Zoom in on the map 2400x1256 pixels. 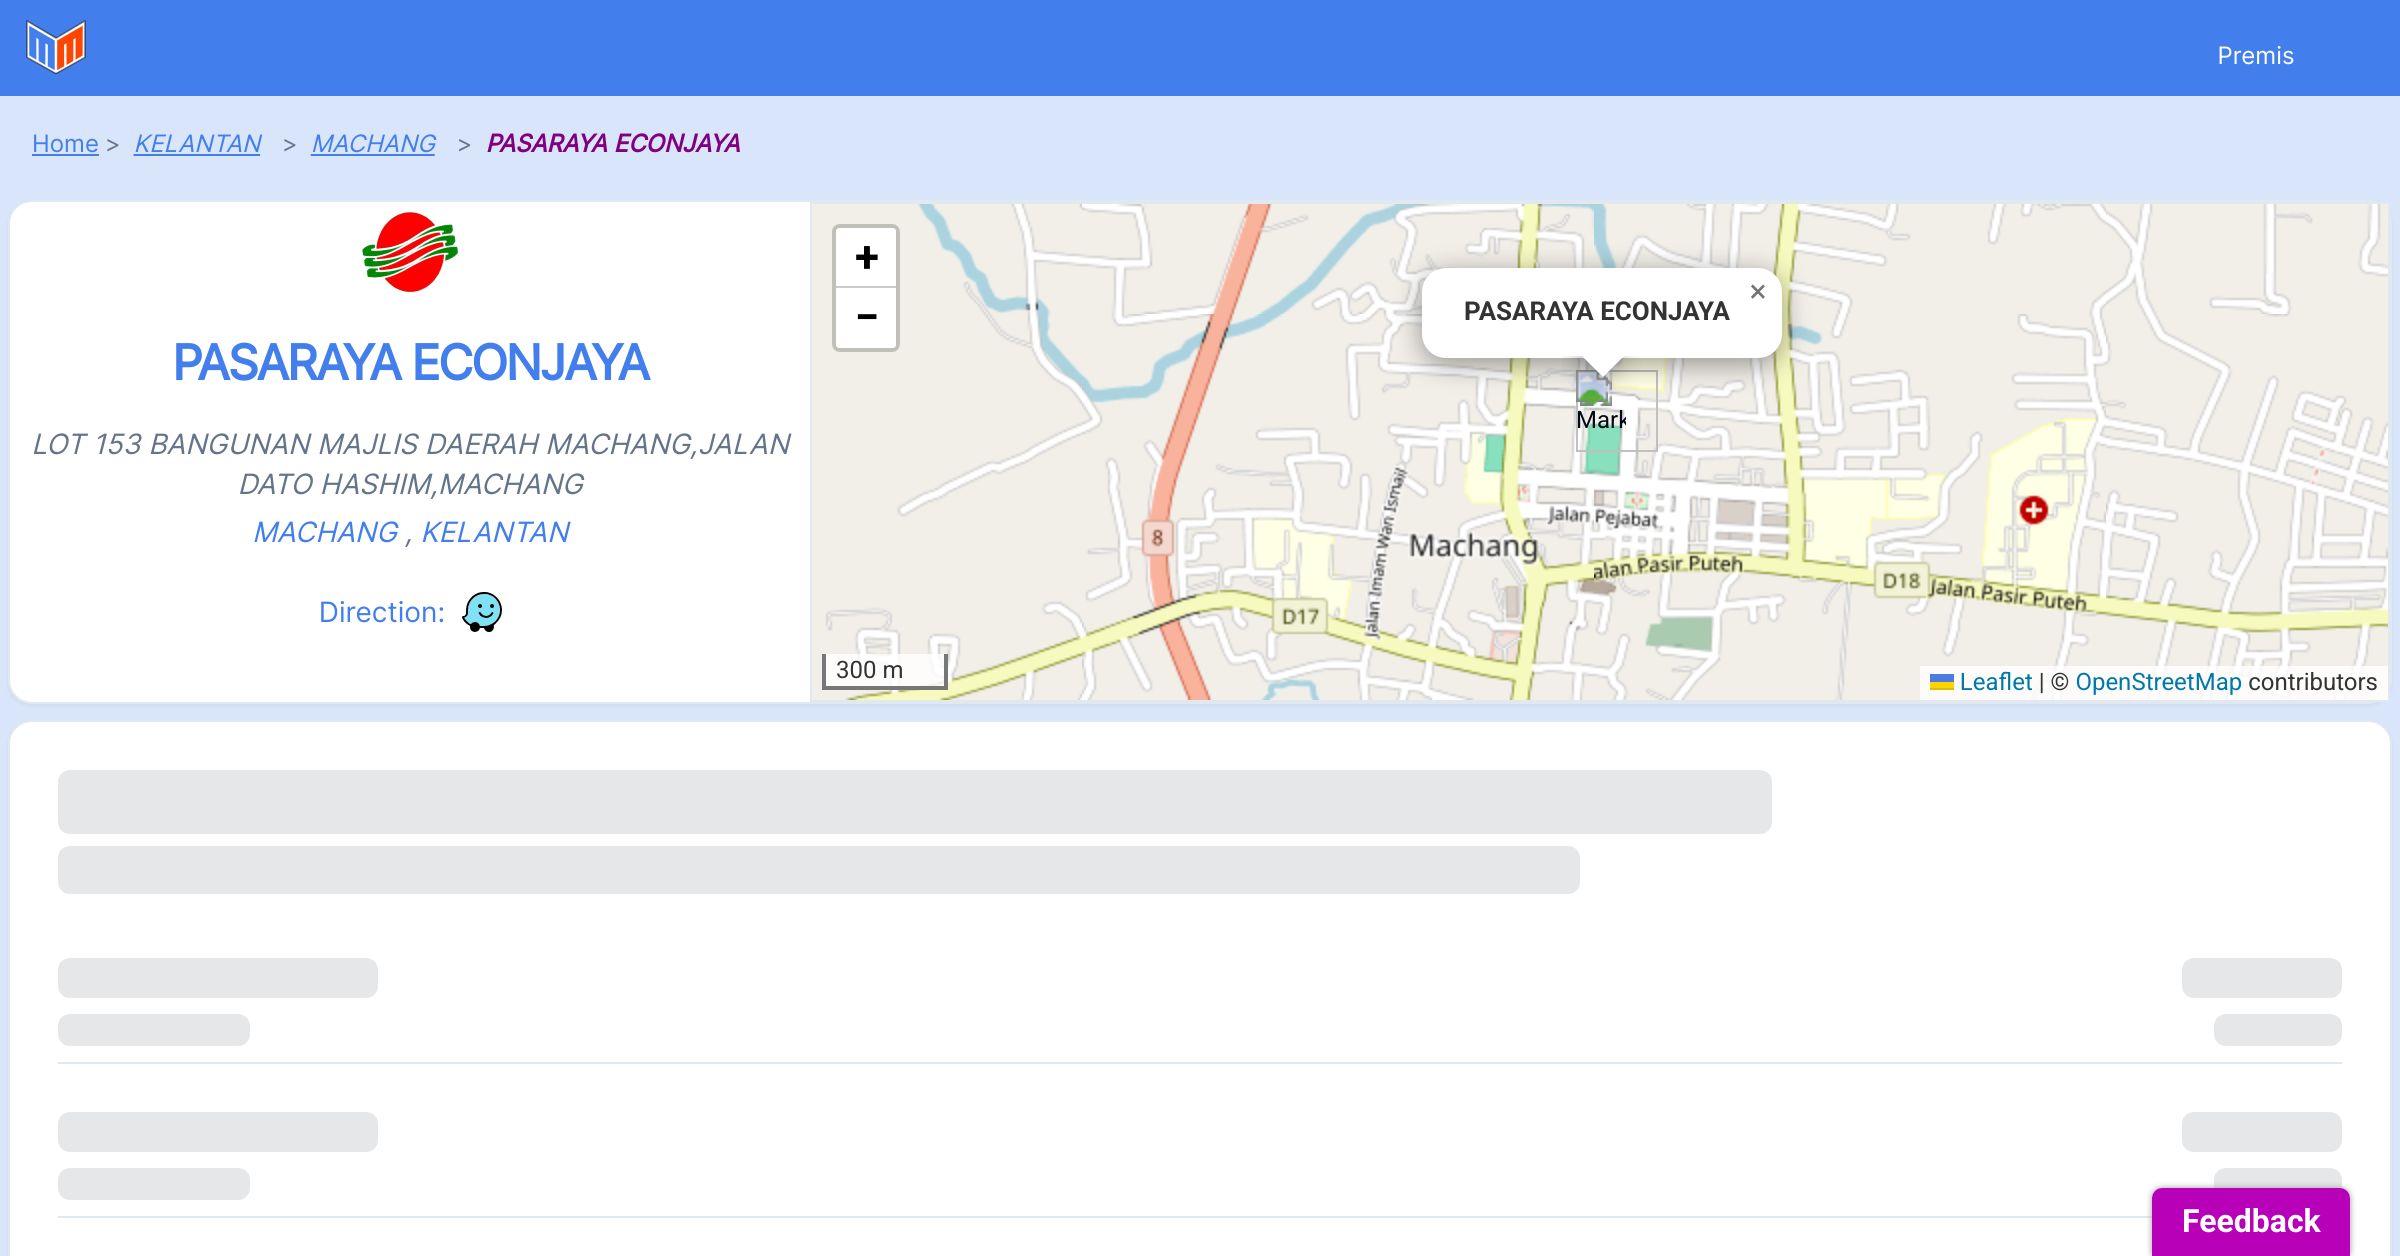(866, 258)
